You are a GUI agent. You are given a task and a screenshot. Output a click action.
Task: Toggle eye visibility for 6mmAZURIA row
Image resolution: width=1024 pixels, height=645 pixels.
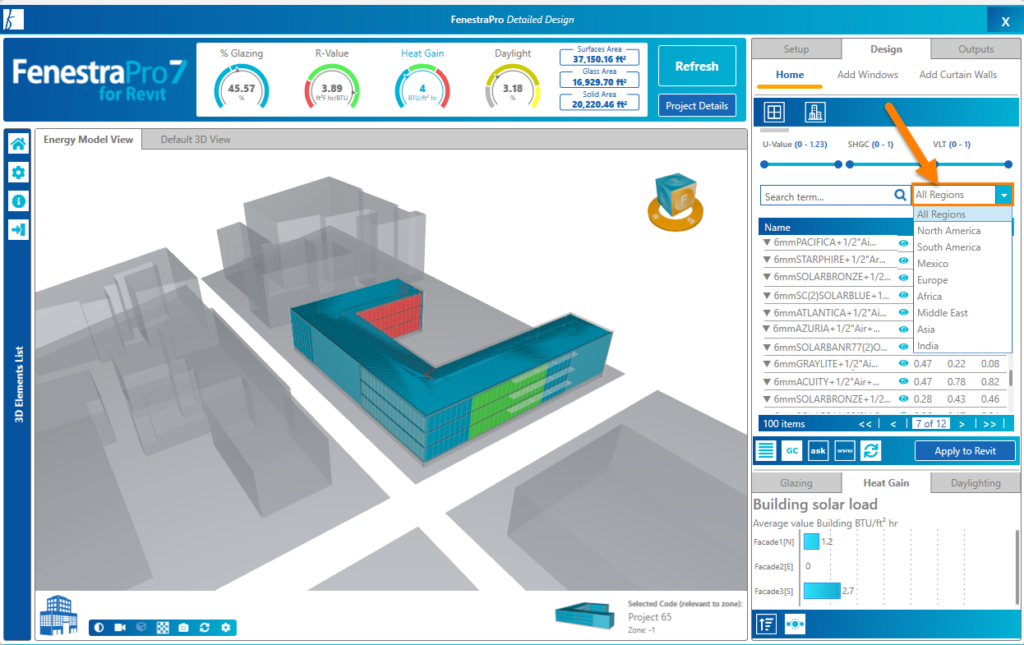(903, 329)
